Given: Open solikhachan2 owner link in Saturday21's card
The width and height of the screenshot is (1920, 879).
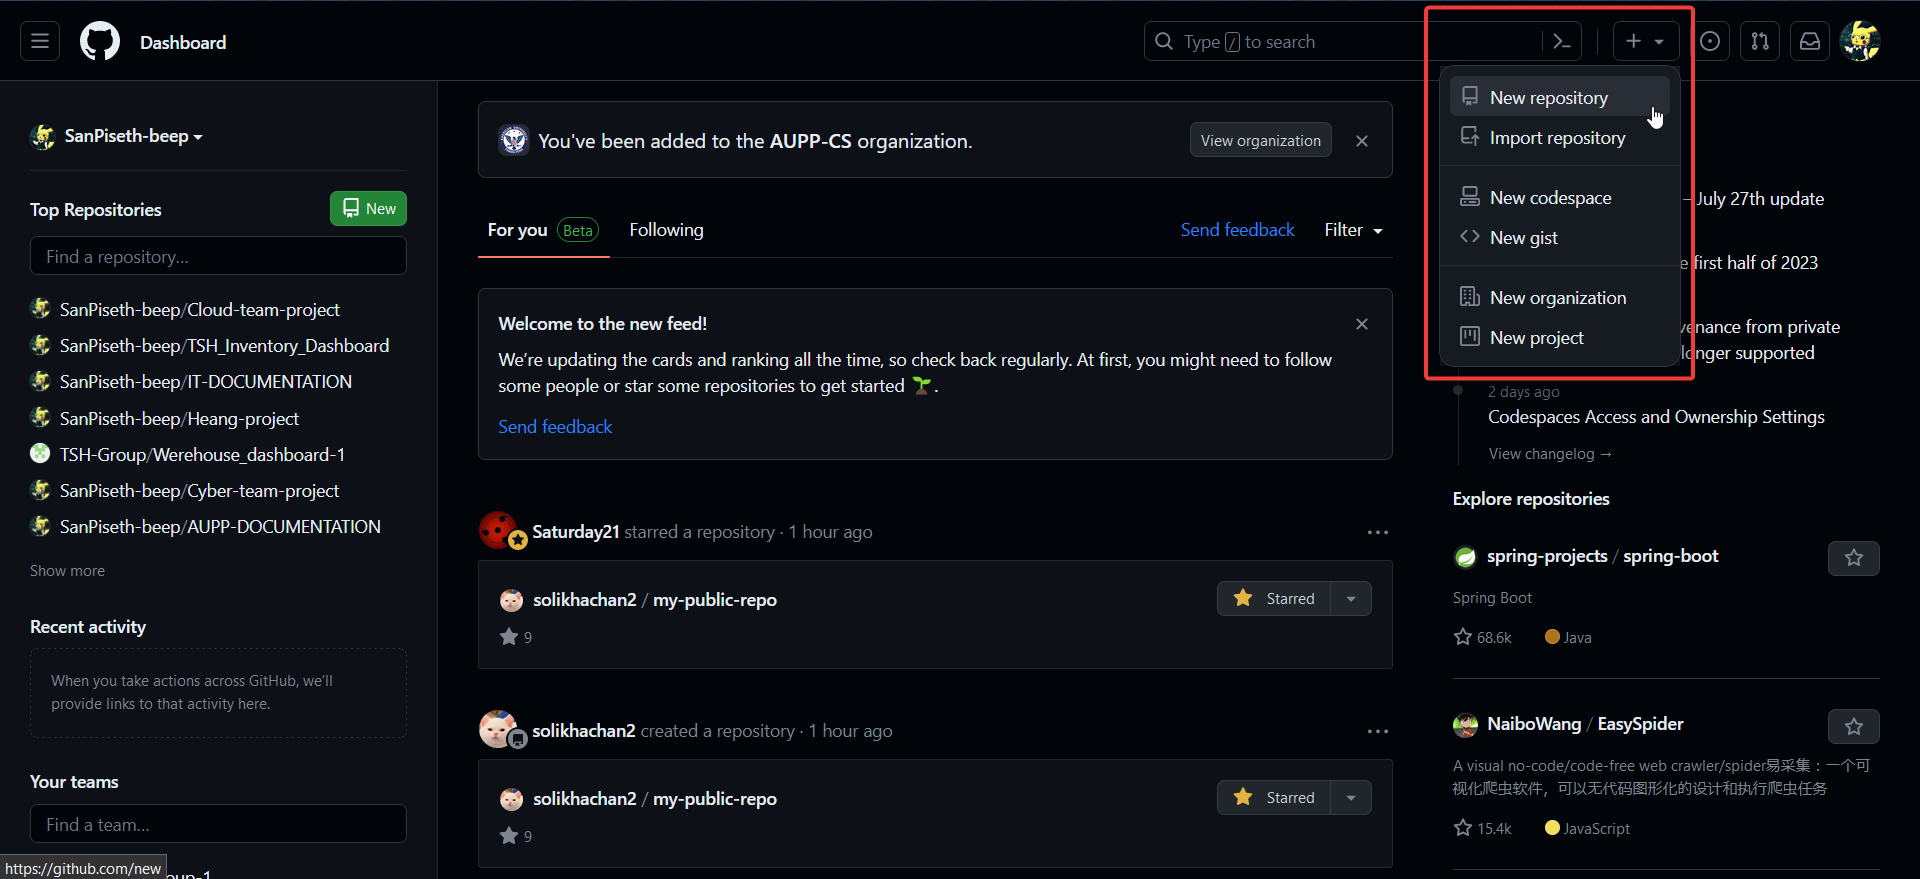Looking at the screenshot, I should pyautogui.click(x=584, y=600).
